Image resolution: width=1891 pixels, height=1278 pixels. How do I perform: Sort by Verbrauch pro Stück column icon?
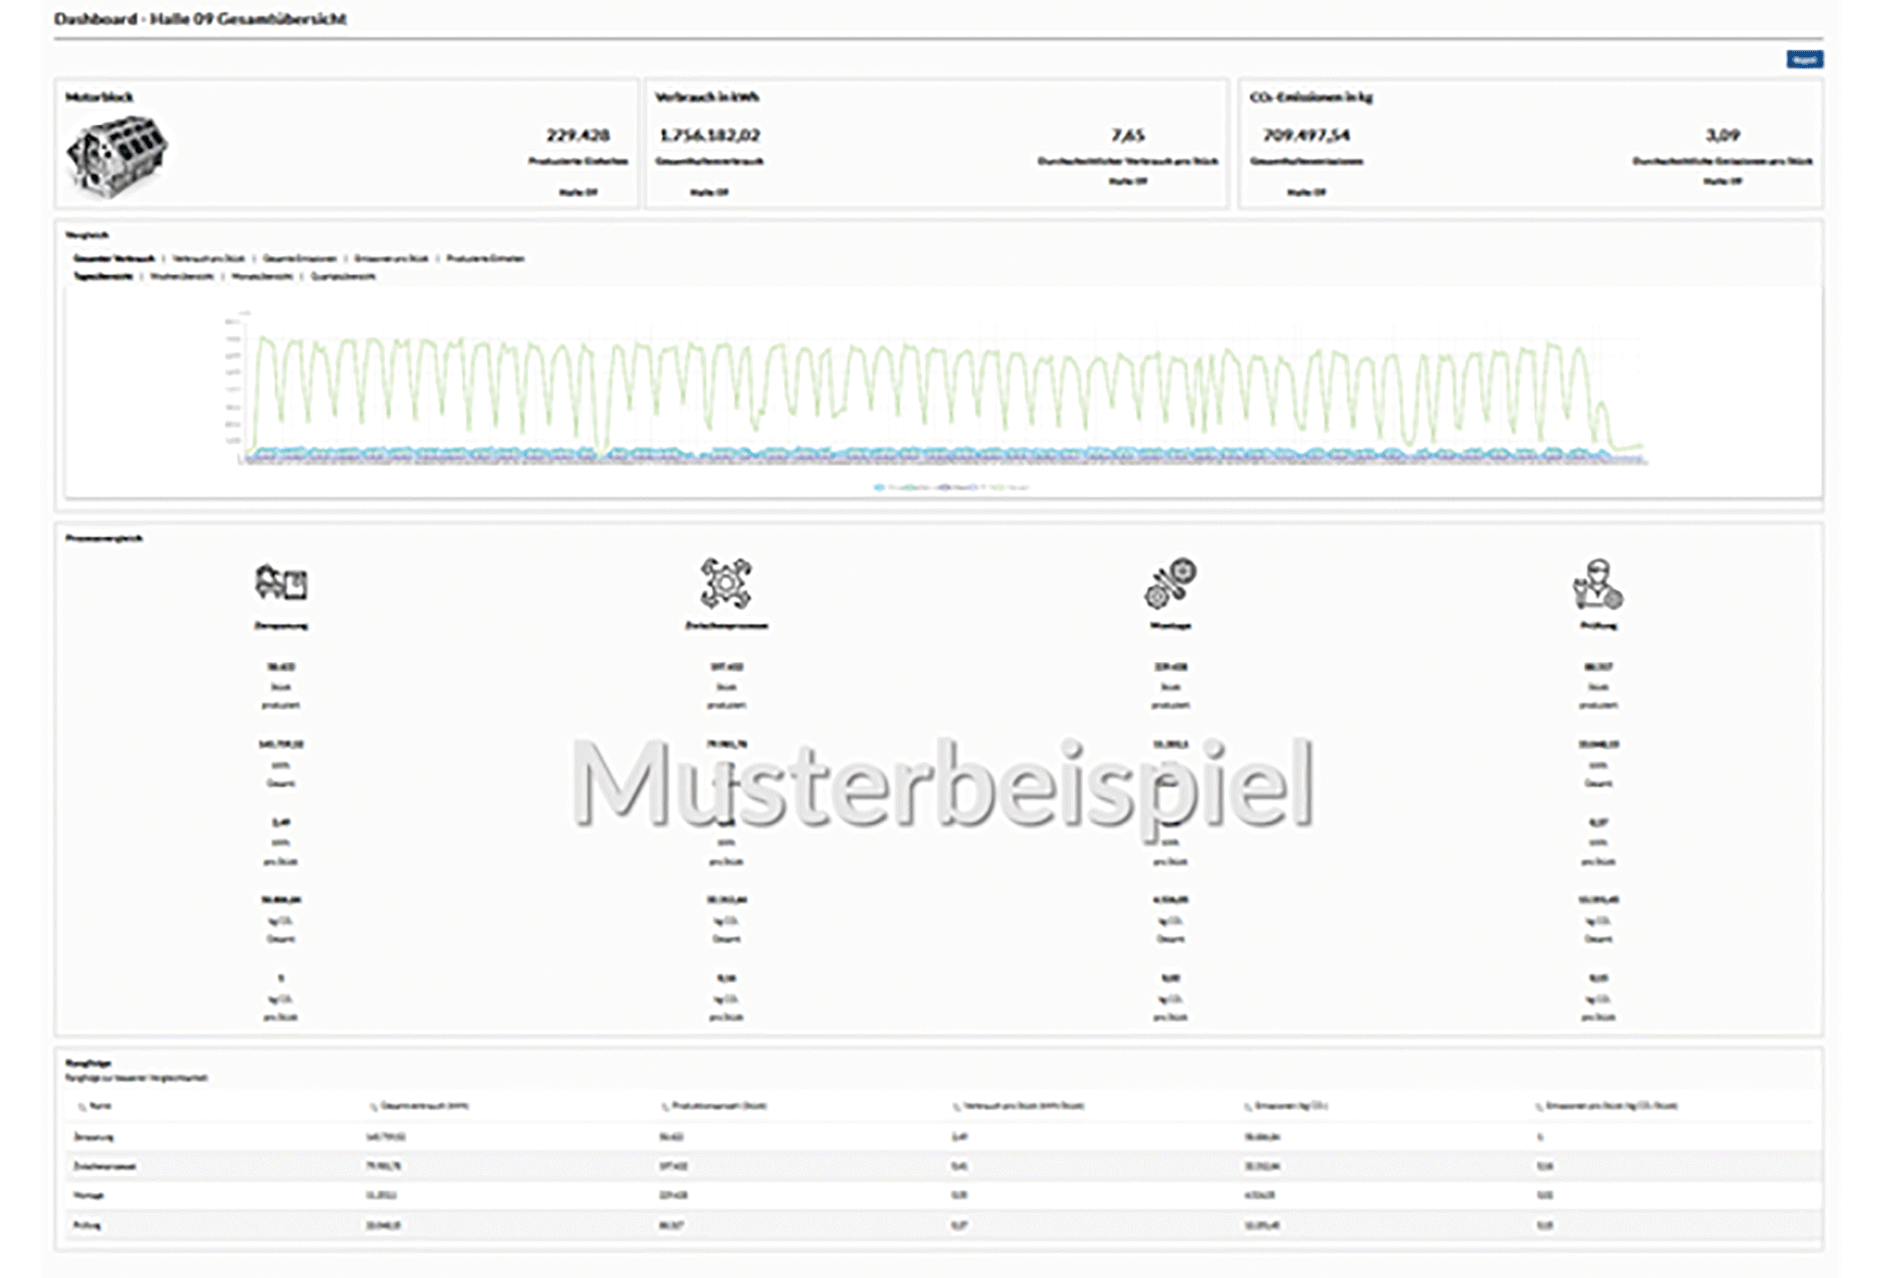[x=955, y=1107]
